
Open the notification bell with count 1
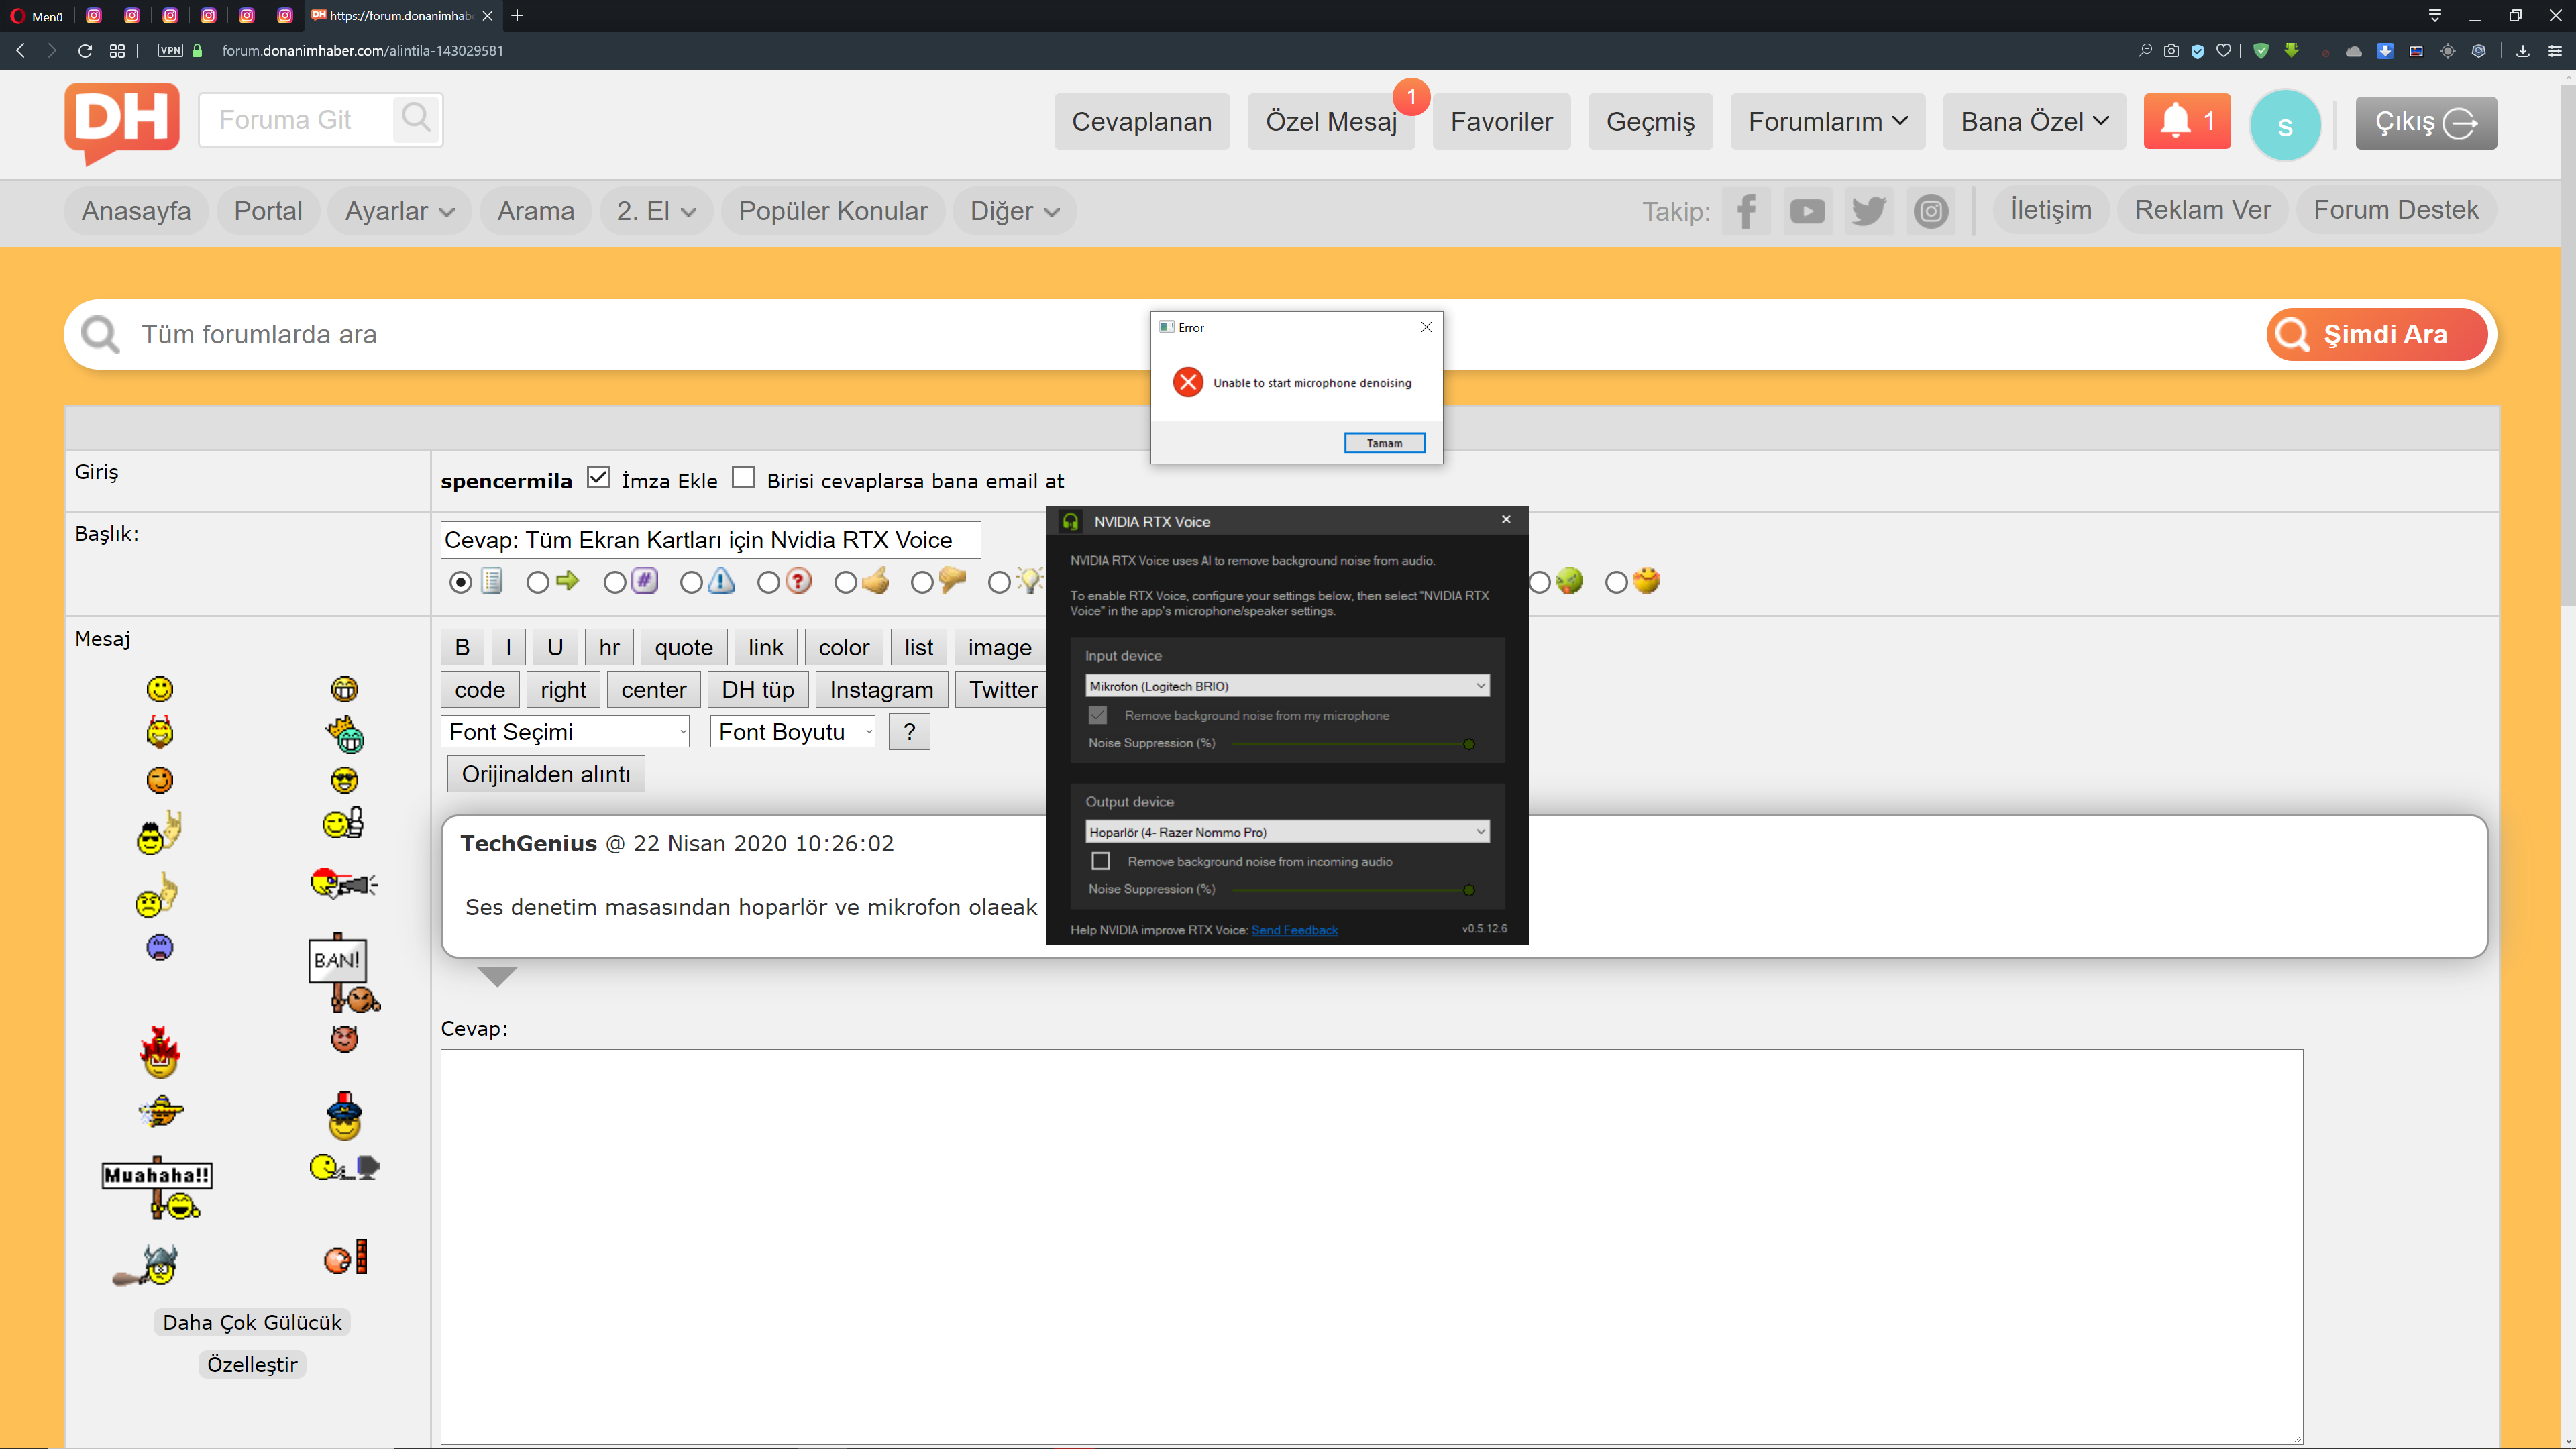point(2186,122)
